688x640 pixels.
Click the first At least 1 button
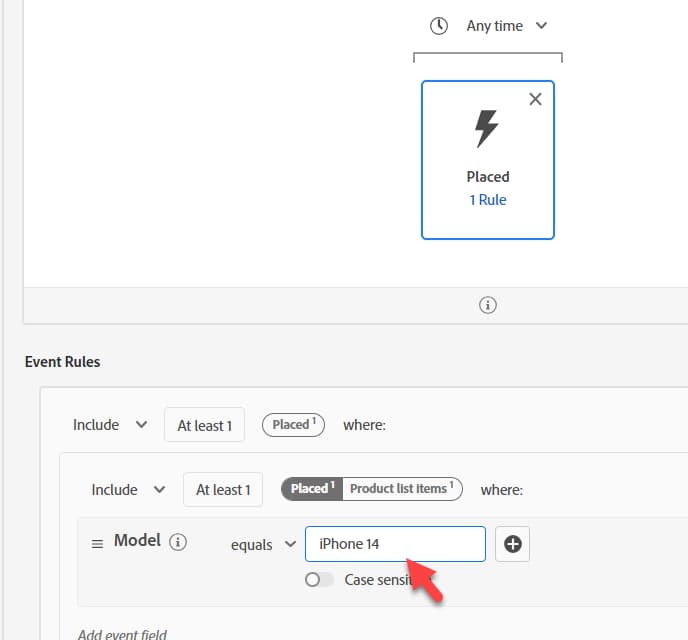[204, 425]
